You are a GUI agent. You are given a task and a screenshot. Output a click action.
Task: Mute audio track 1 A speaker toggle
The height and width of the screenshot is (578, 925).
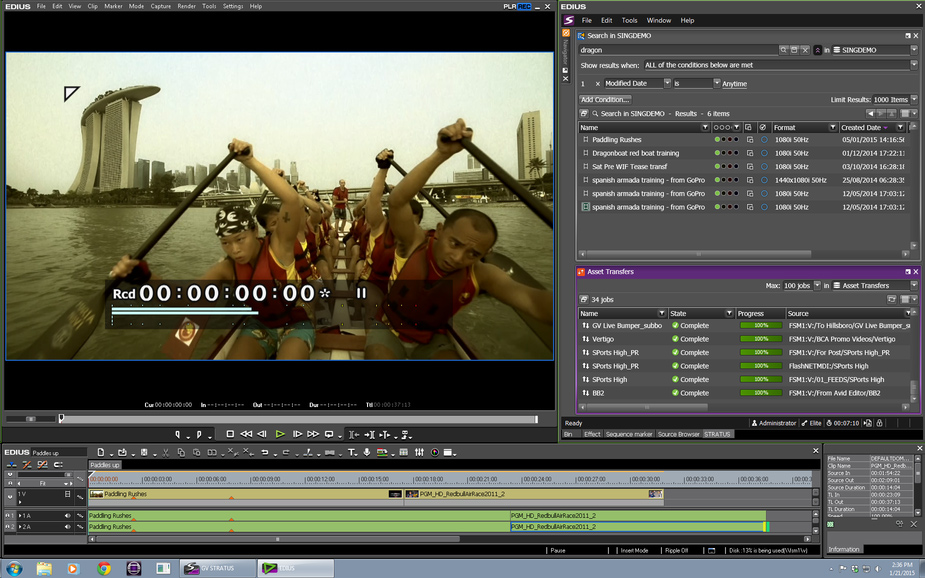coord(68,516)
